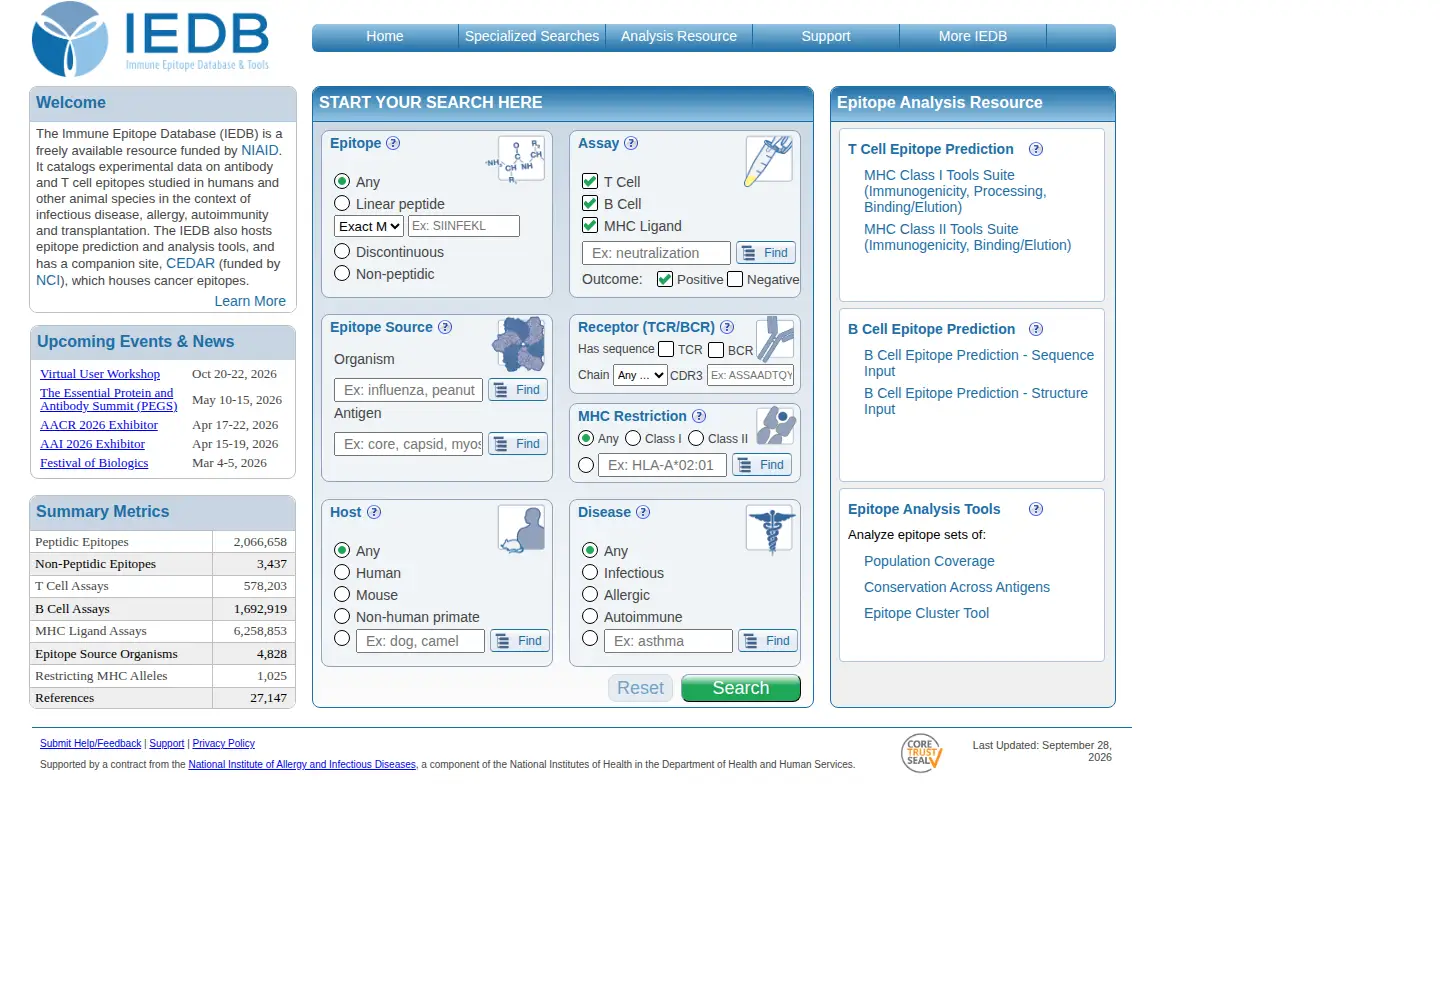Open the Receptor (TCR/BCR) help icon
The width and height of the screenshot is (1440, 1000).
click(x=727, y=327)
